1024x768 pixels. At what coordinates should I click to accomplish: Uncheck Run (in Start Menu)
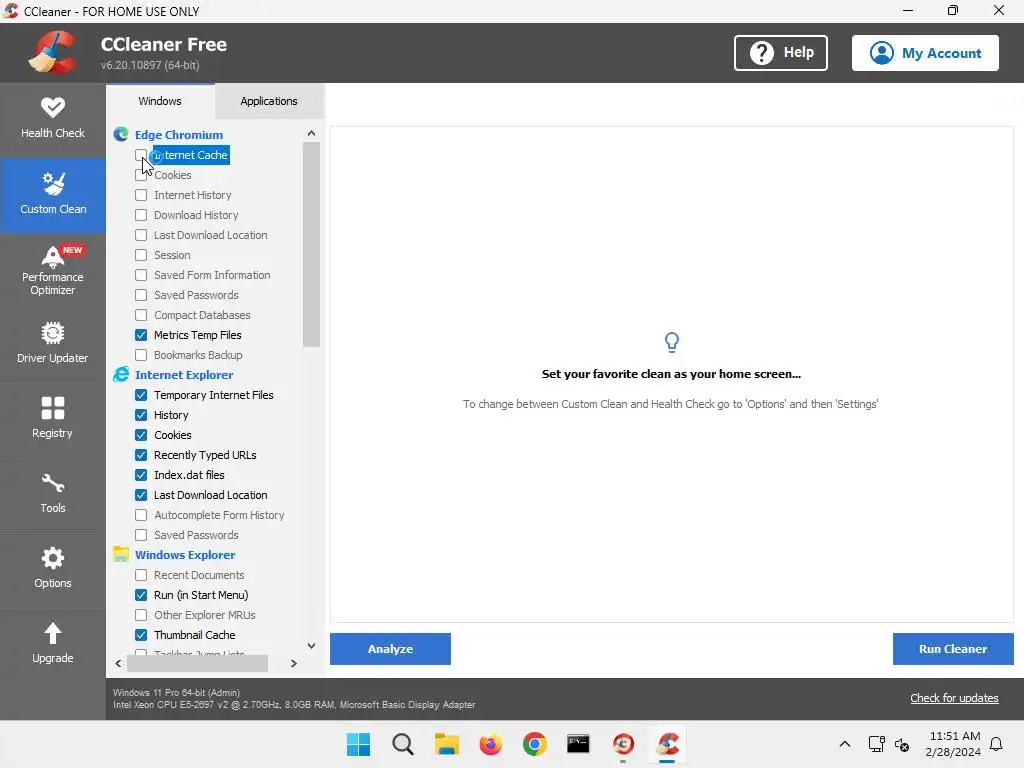pyautogui.click(x=141, y=595)
